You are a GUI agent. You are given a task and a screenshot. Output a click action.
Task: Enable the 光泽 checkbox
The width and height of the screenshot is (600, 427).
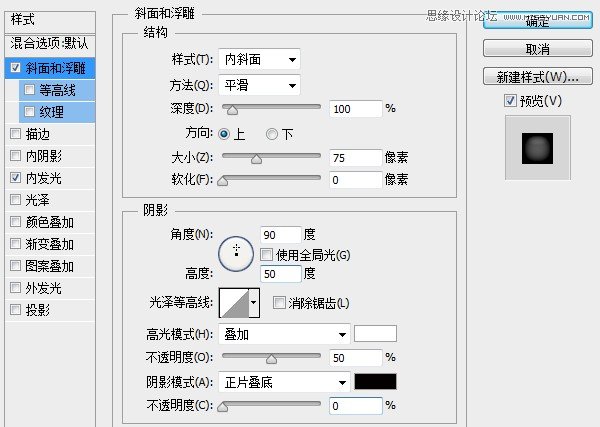click(x=15, y=199)
